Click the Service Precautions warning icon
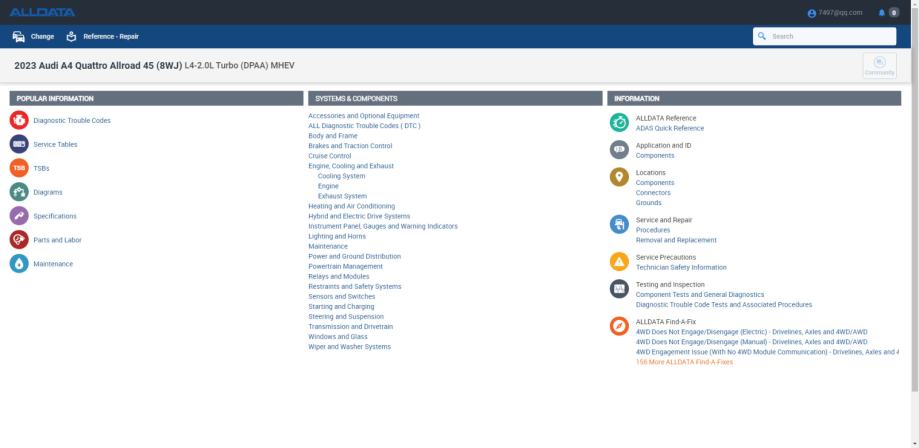 (x=619, y=262)
